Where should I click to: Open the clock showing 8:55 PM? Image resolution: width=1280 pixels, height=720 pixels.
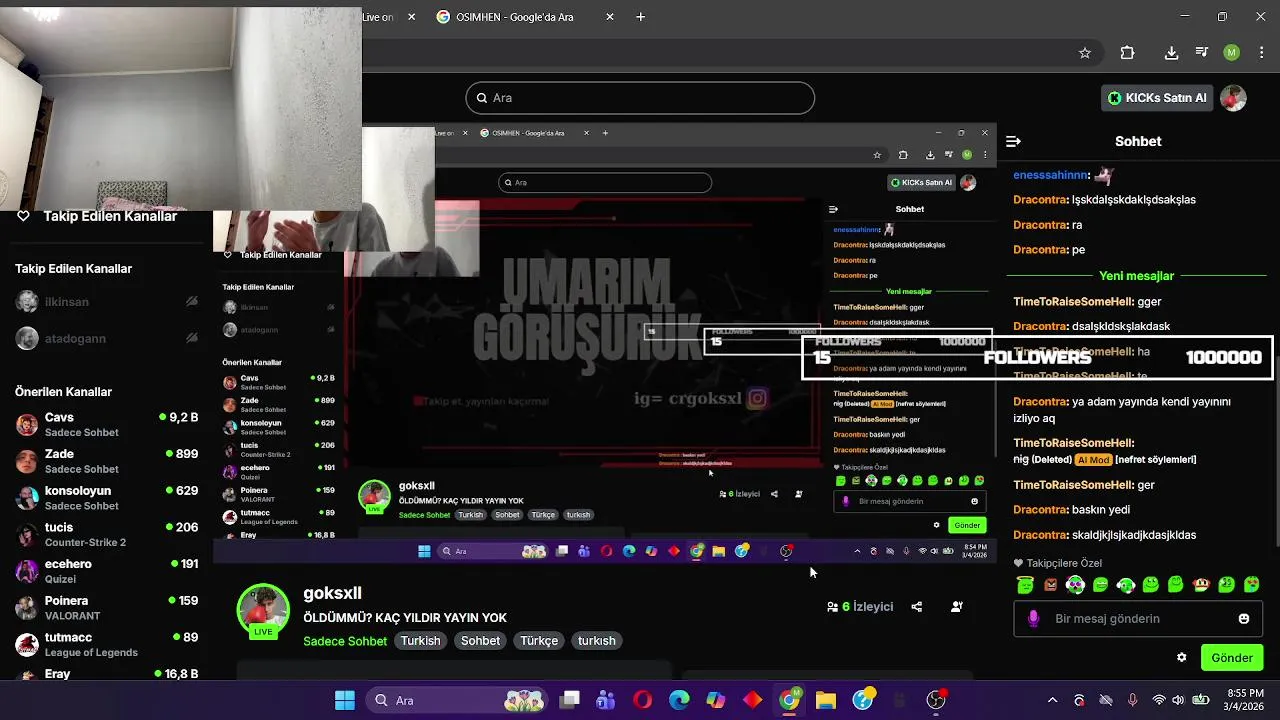1244,700
